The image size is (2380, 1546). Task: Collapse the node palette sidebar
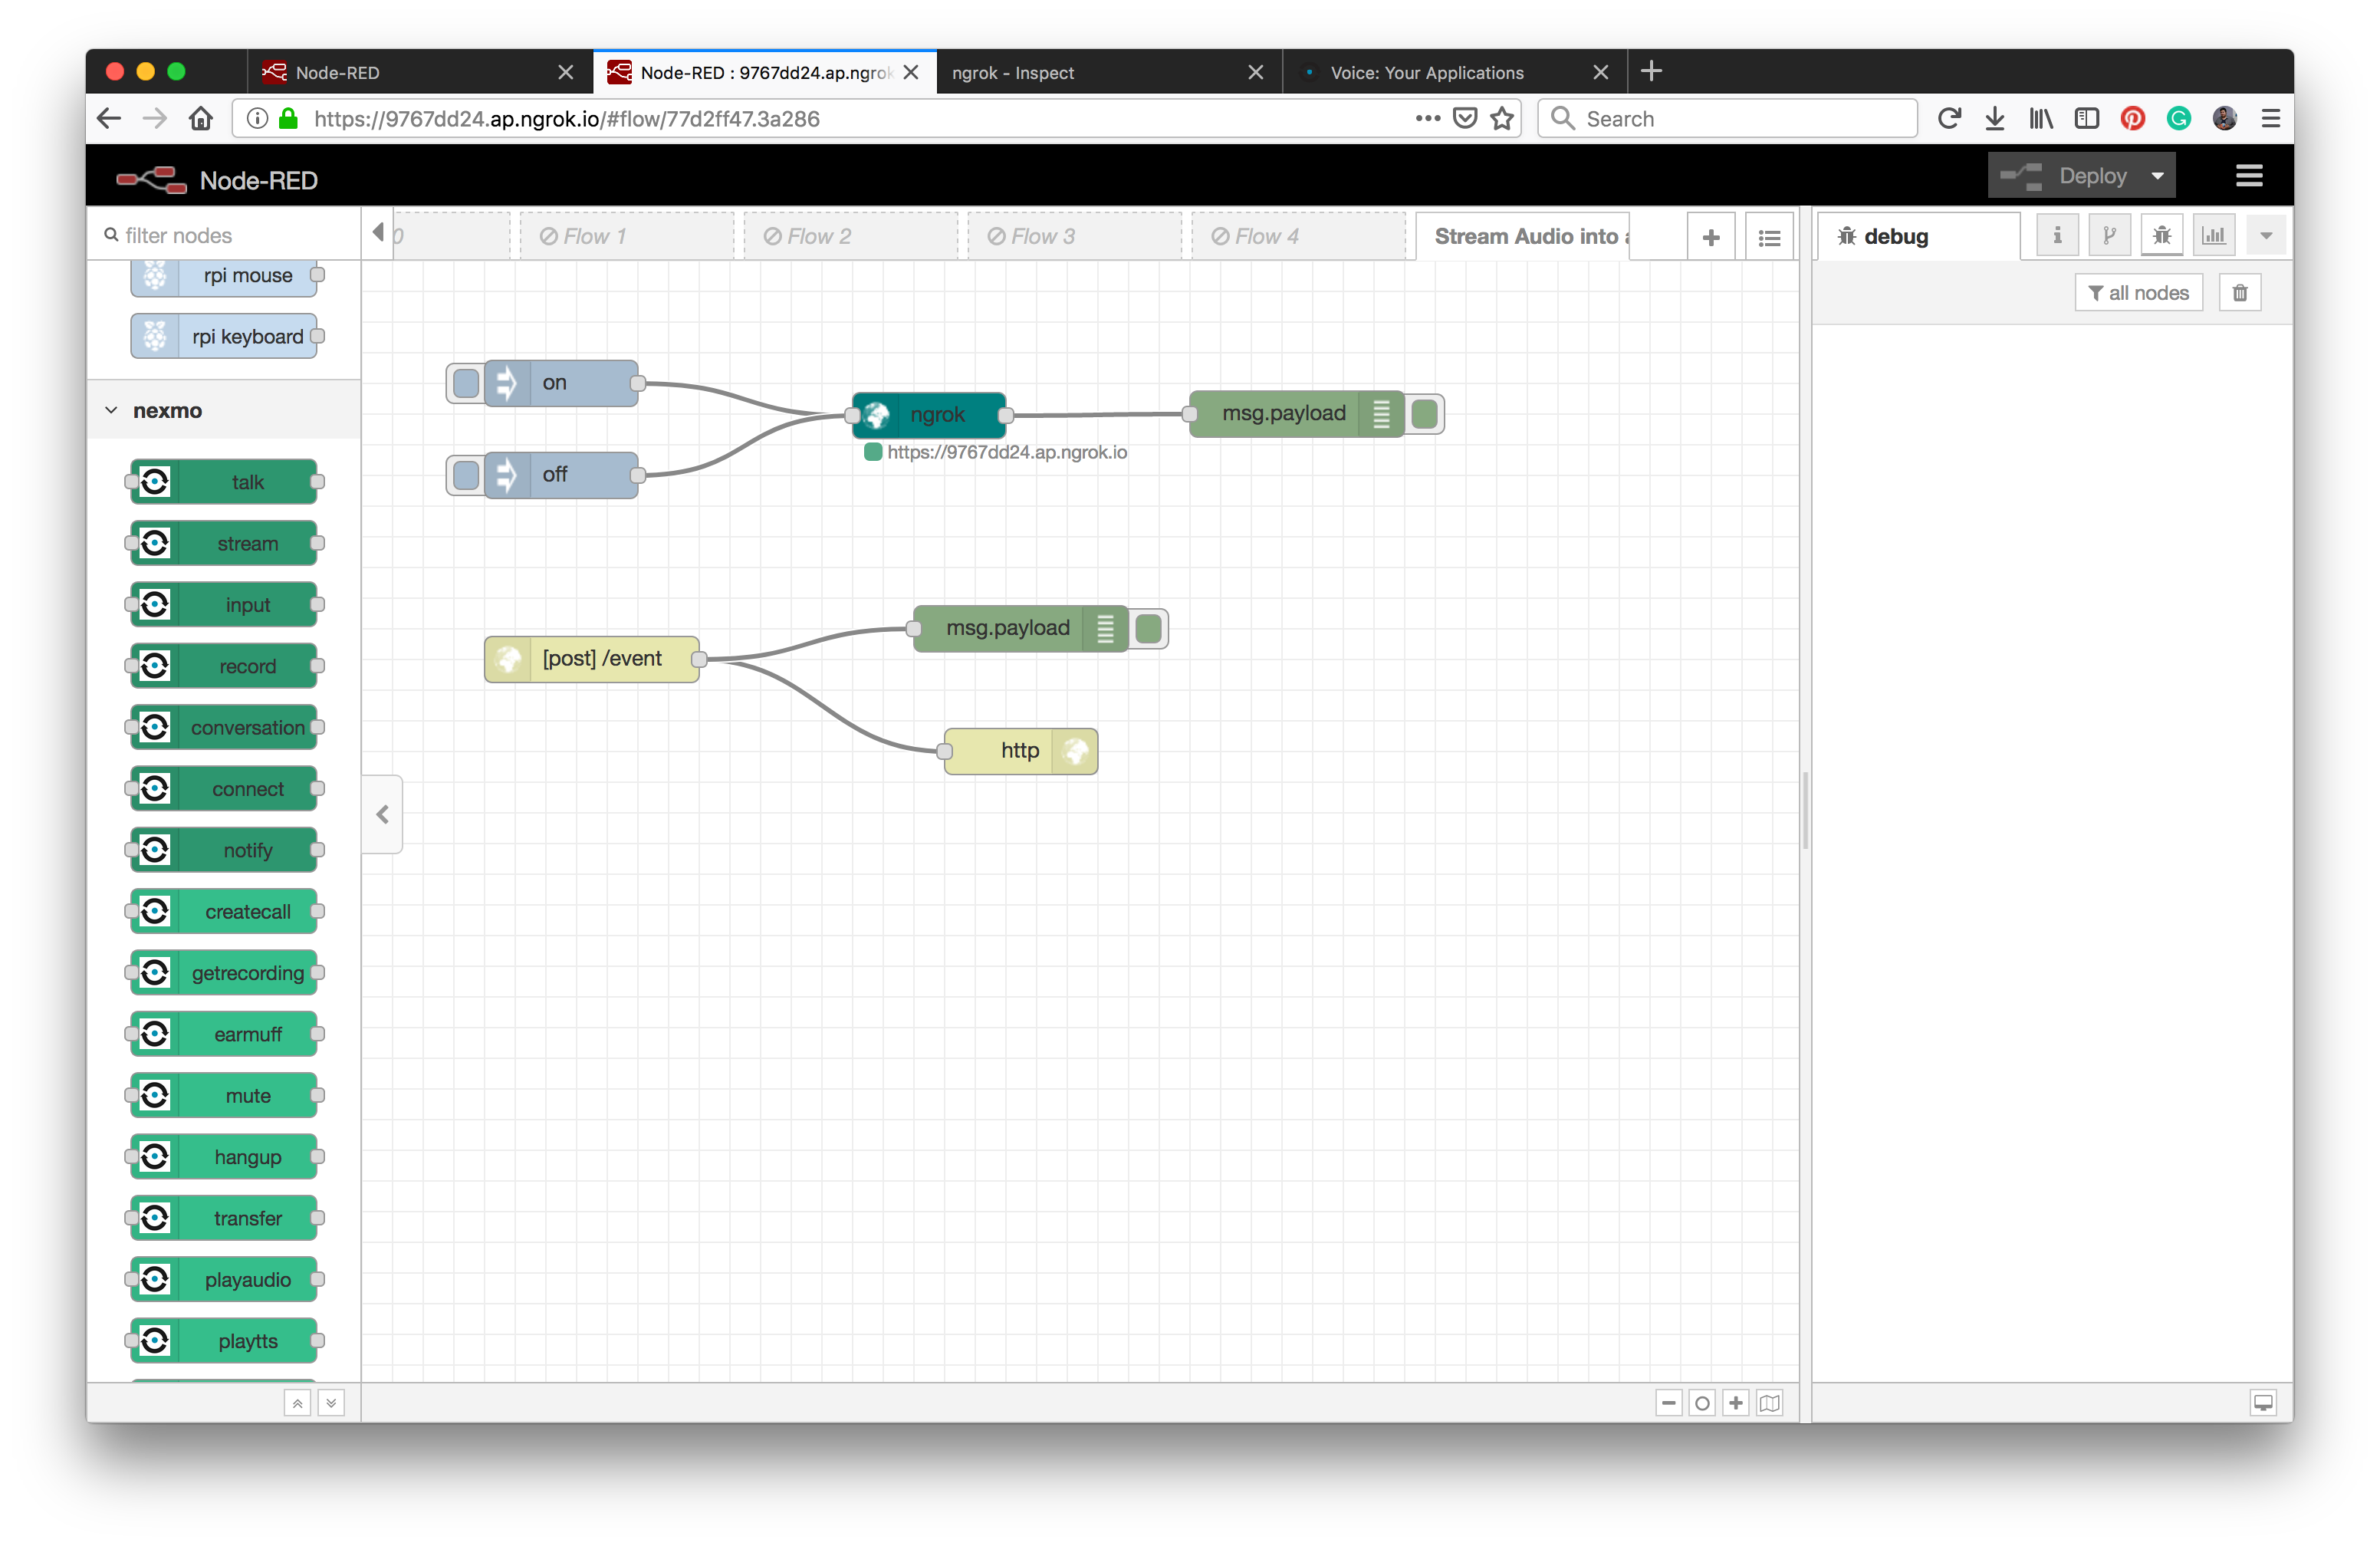(383, 814)
